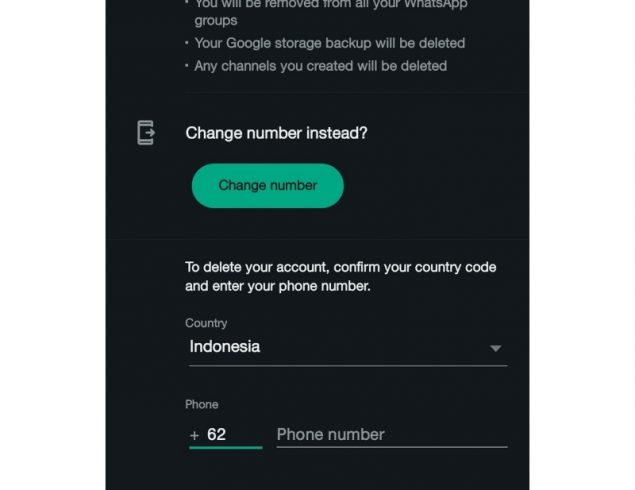
Task: Select the 'Phone' field label
Action: pos(202,404)
